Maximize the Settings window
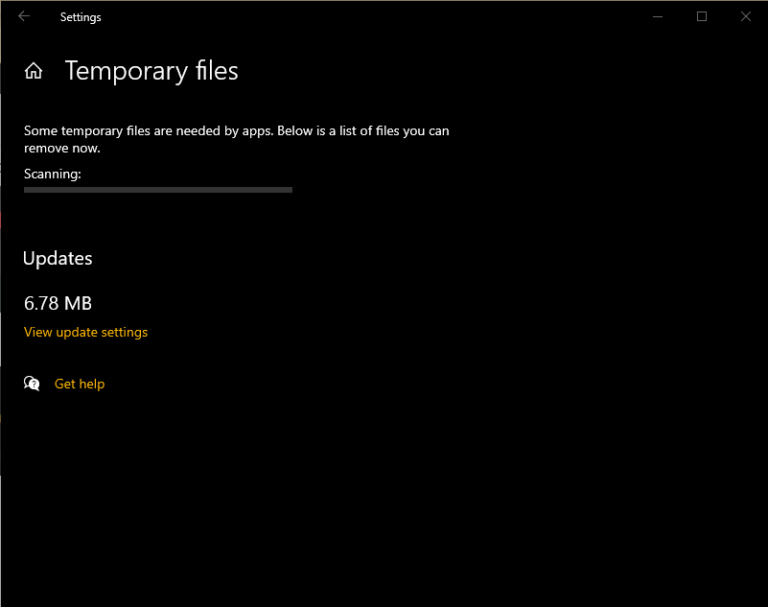The image size is (768, 607). pyautogui.click(x=702, y=17)
